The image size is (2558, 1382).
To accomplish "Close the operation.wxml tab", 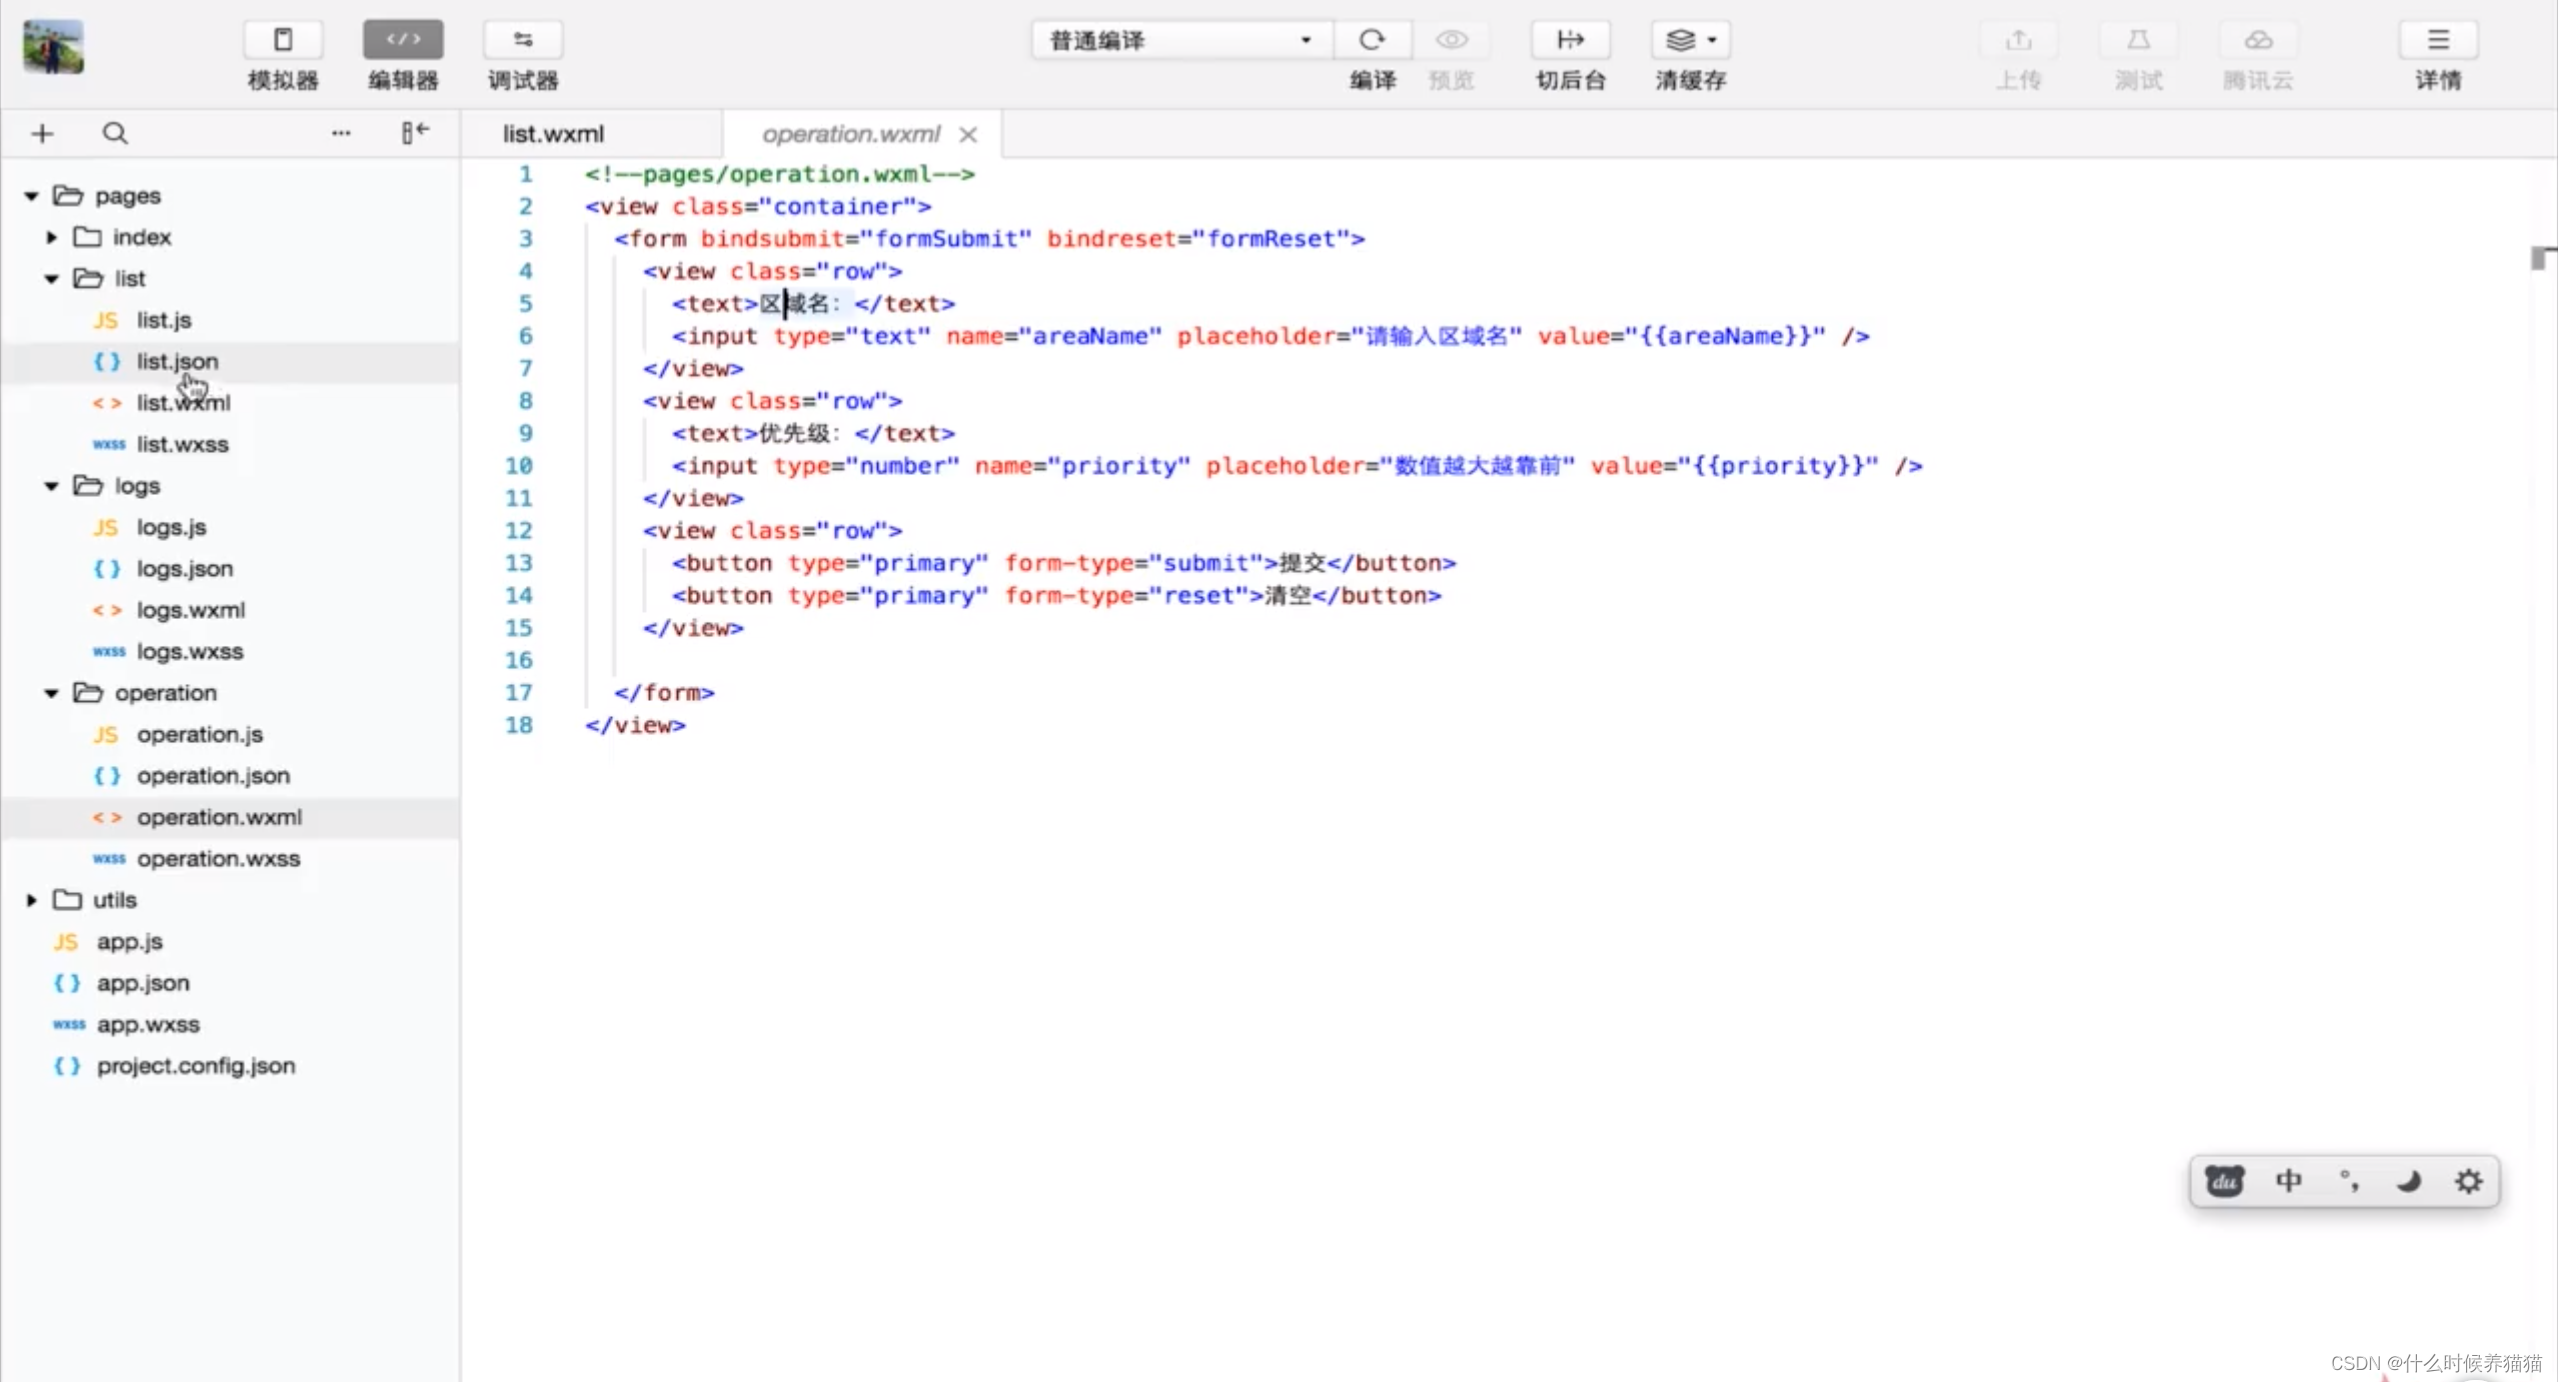I will click(968, 134).
